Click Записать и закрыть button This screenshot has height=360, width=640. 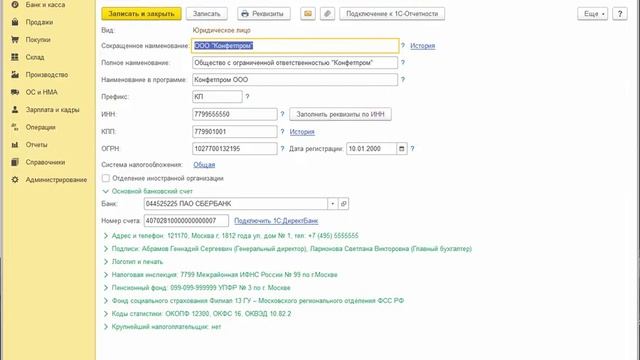point(141,13)
